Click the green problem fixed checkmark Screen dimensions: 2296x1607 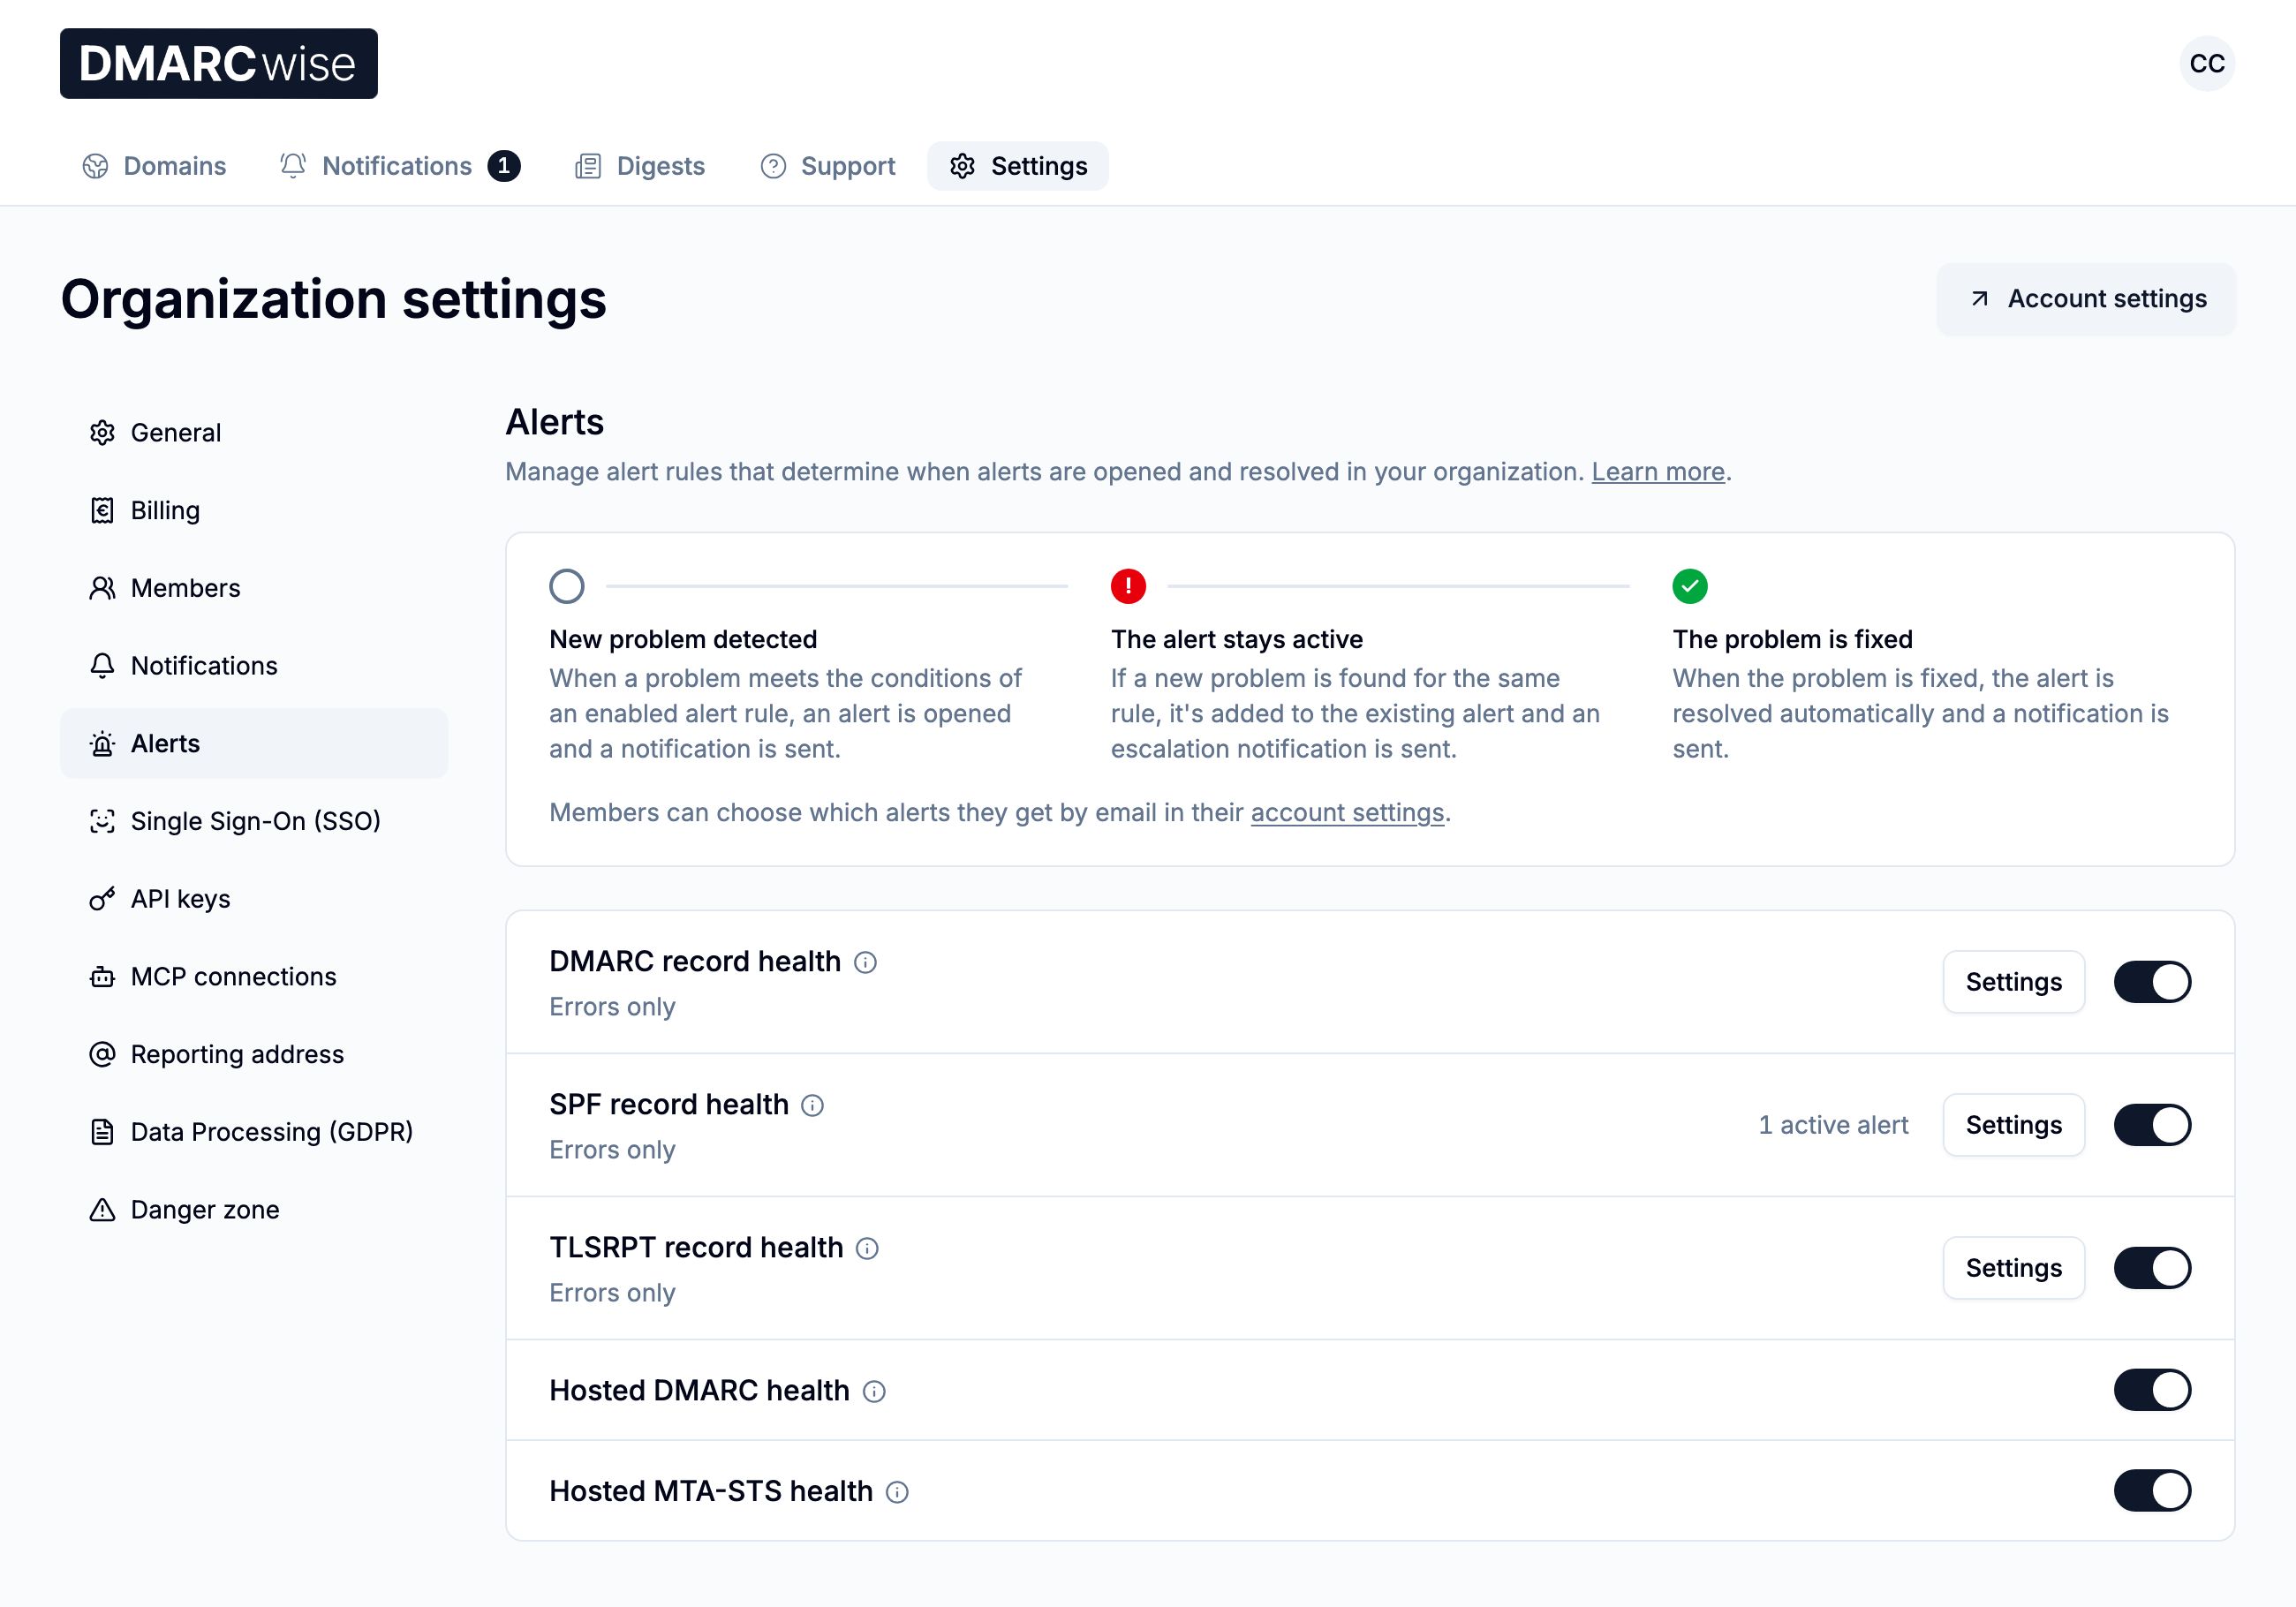[1690, 586]
